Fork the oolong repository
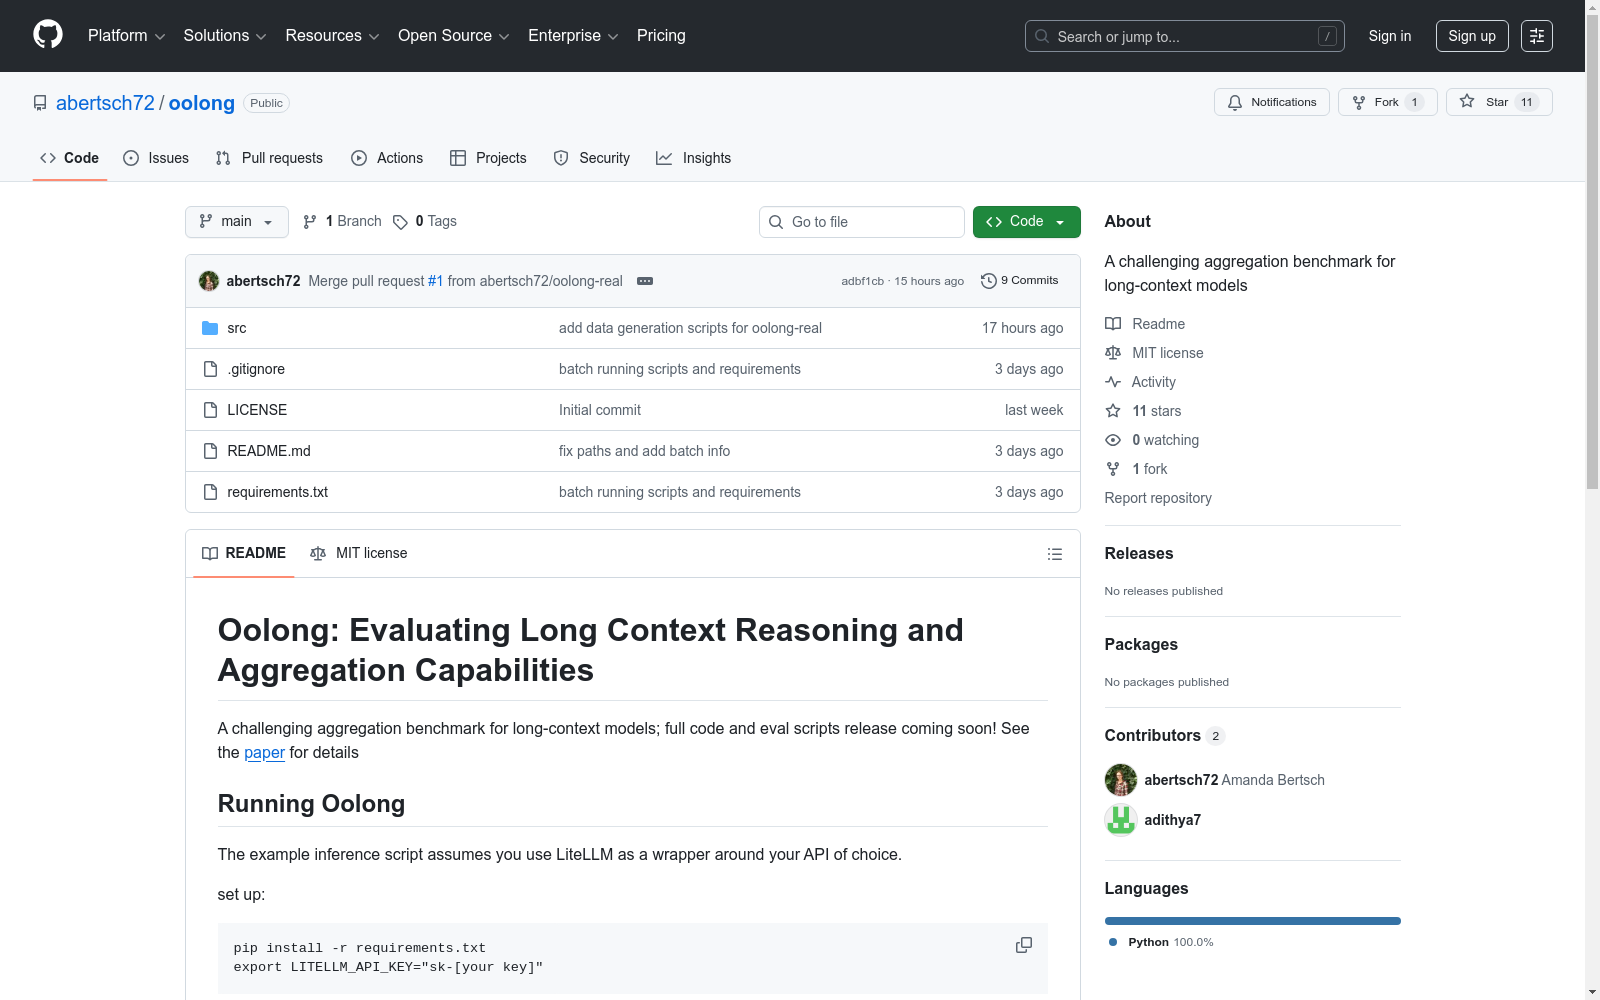This screenshot has width=1600, height=1000. pos(1388,102)
